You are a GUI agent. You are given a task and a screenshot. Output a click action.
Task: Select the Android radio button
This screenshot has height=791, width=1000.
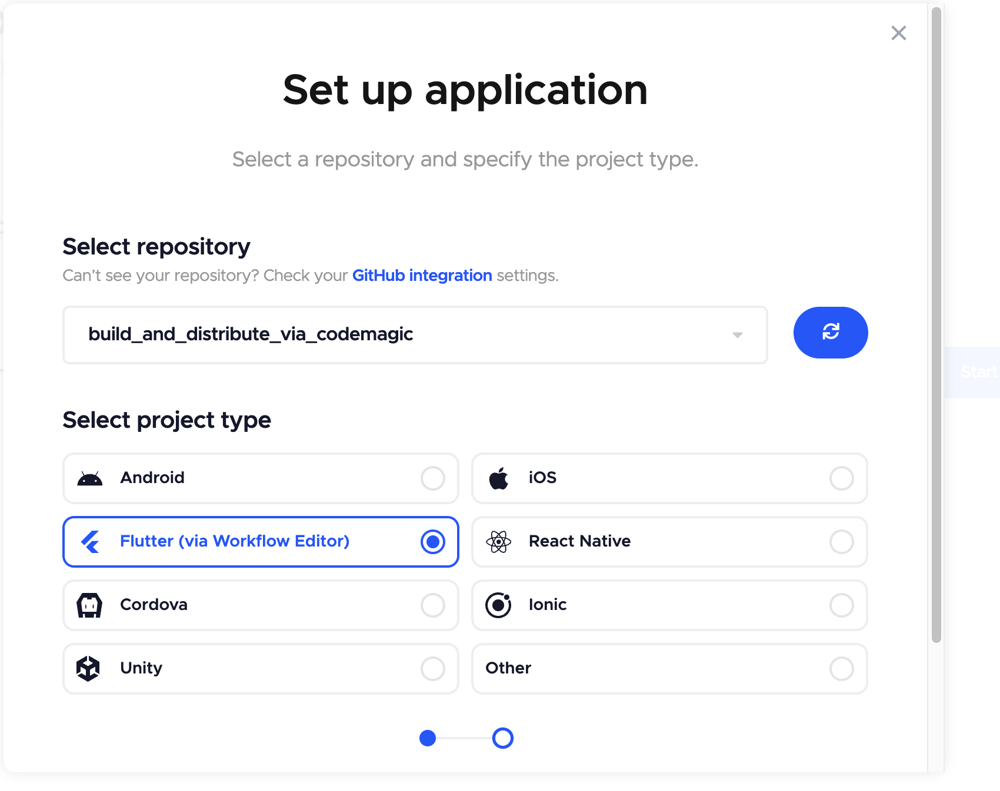point(432,478)
